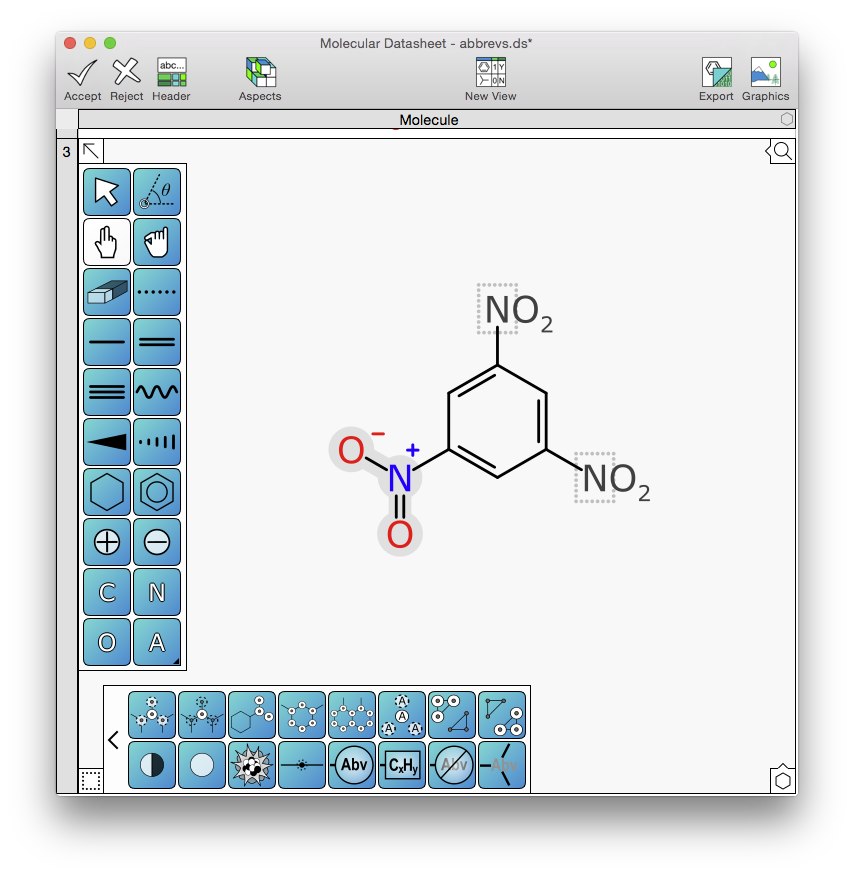
Task: Open New View from the toolbar
Action: tap(490, 79)
